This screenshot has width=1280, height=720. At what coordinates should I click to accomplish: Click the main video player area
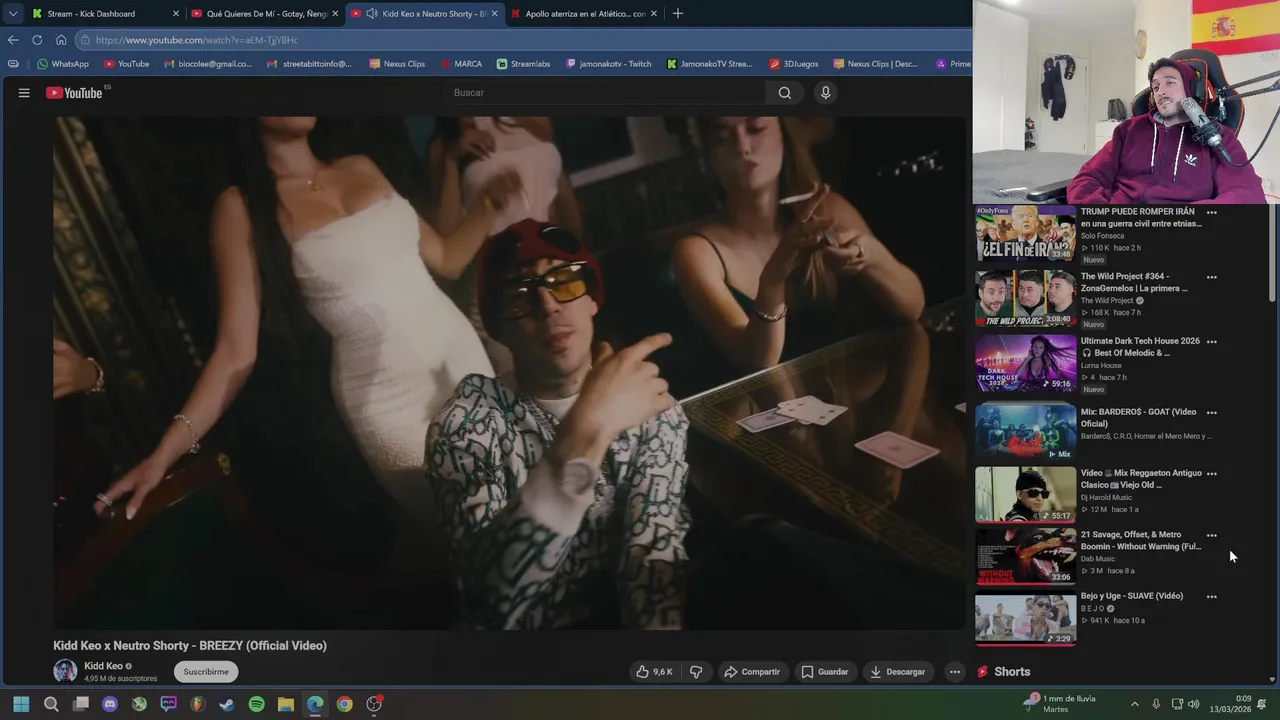point(510,373)
